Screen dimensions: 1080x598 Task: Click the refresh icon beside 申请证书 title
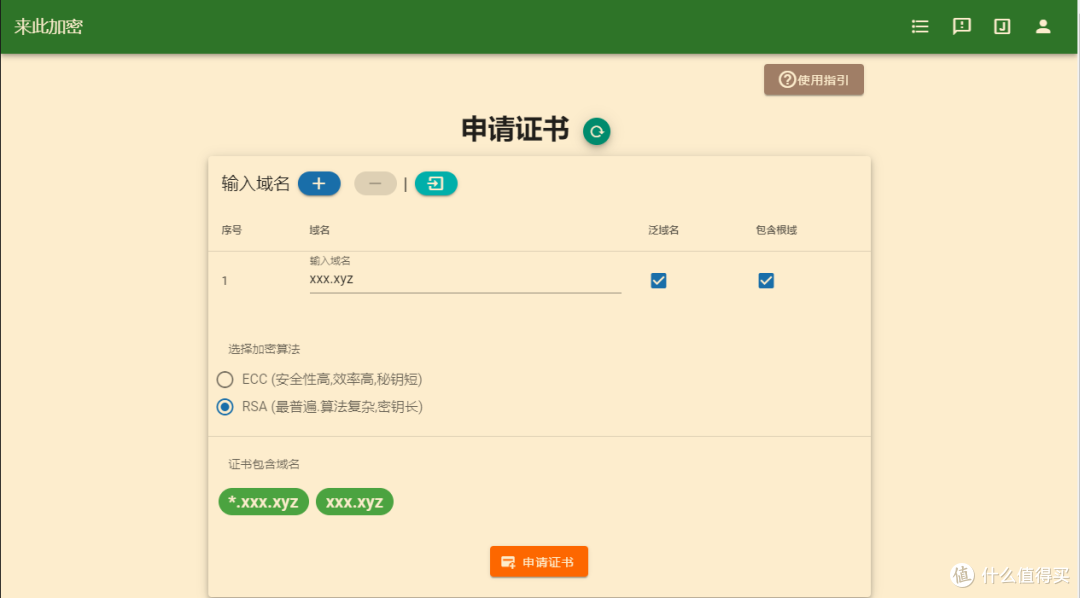(x=597, y=131)
